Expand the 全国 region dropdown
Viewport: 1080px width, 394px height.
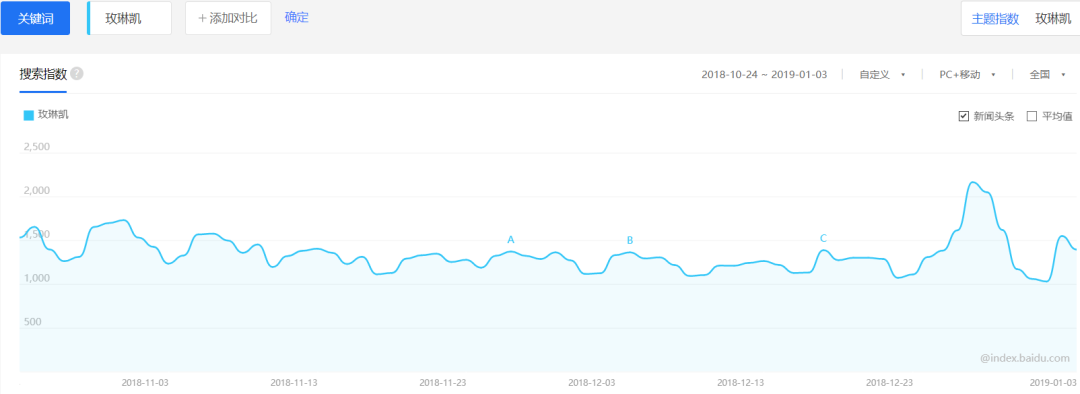click(1047, 74)
